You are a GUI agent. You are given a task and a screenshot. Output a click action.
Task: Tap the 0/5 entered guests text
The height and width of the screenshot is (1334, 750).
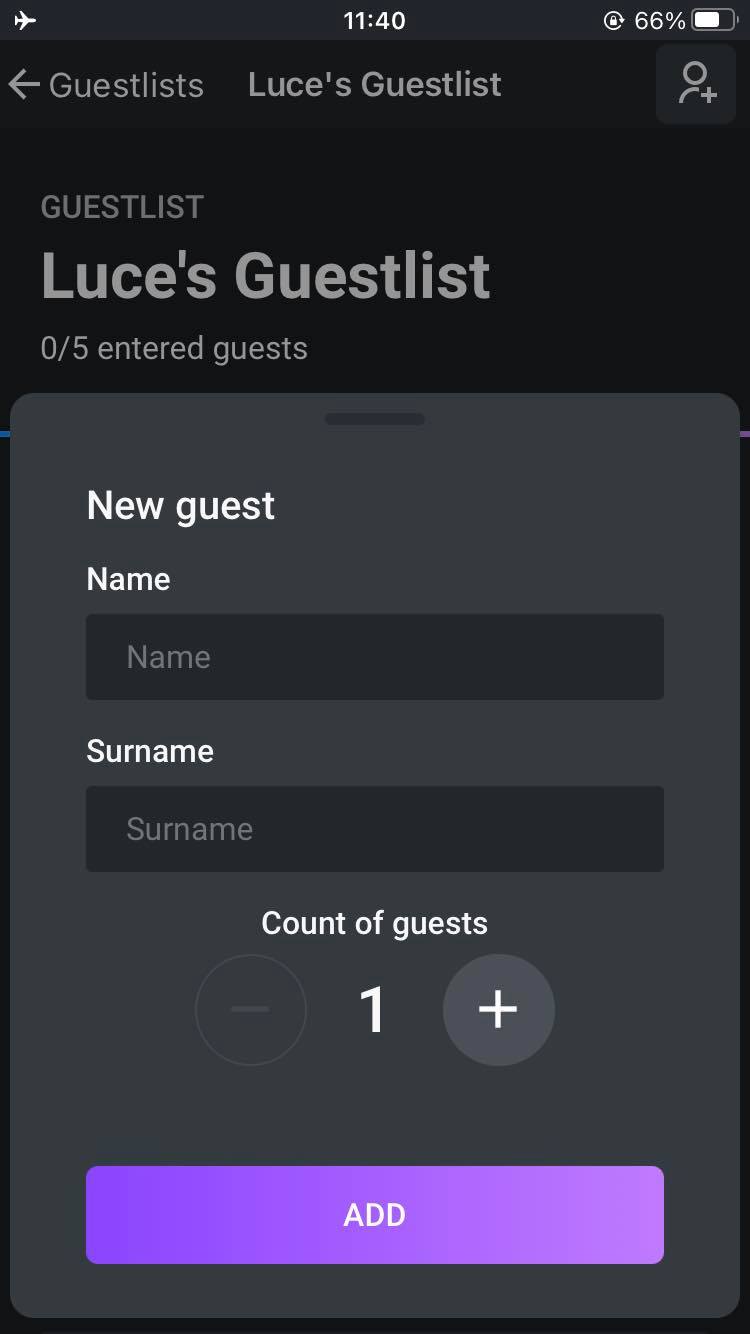(174, 348)
